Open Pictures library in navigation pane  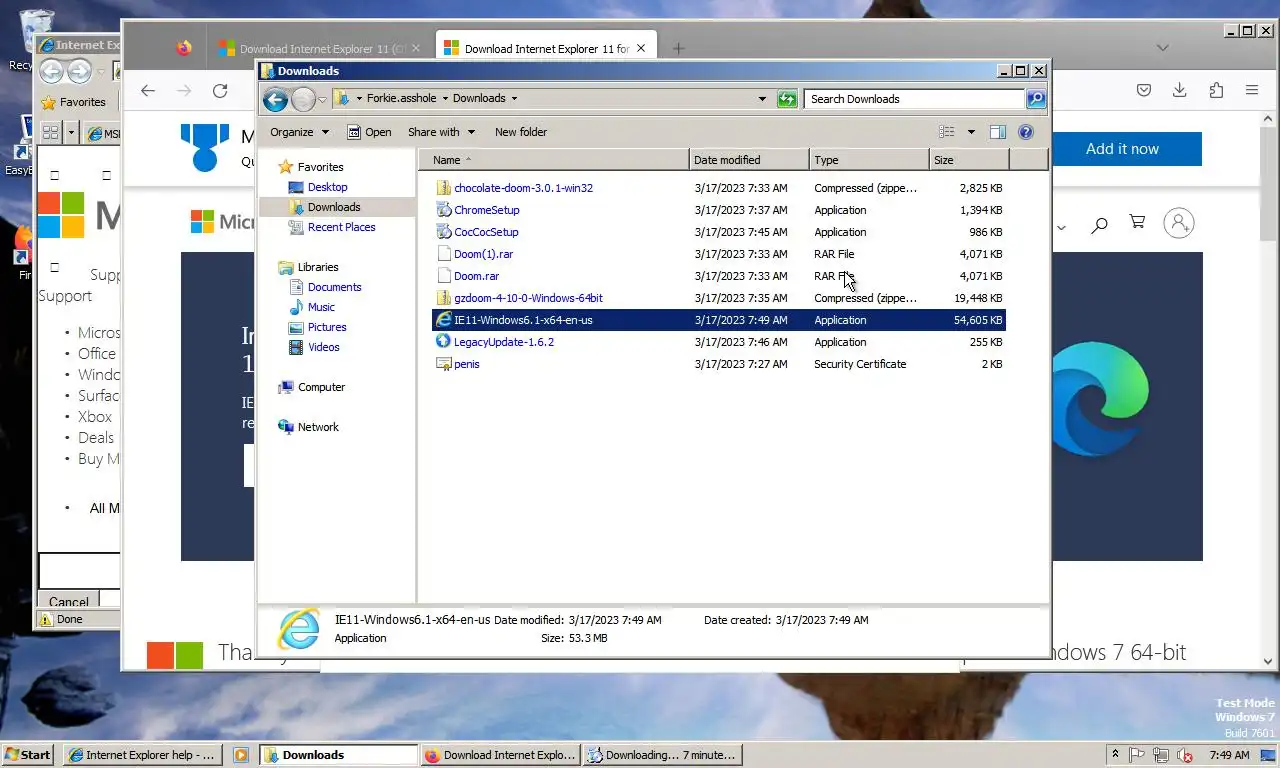click(x=327, y=327)
